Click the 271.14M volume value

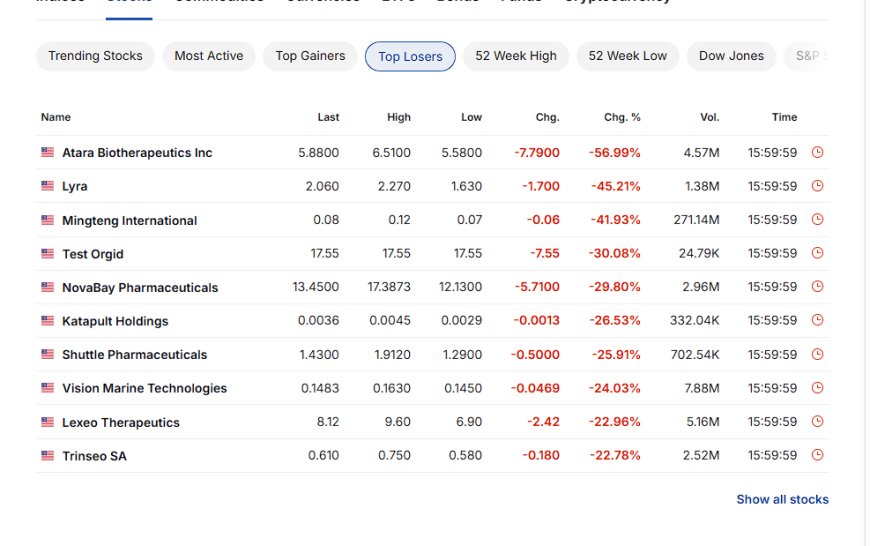click(x=696, y=220)
